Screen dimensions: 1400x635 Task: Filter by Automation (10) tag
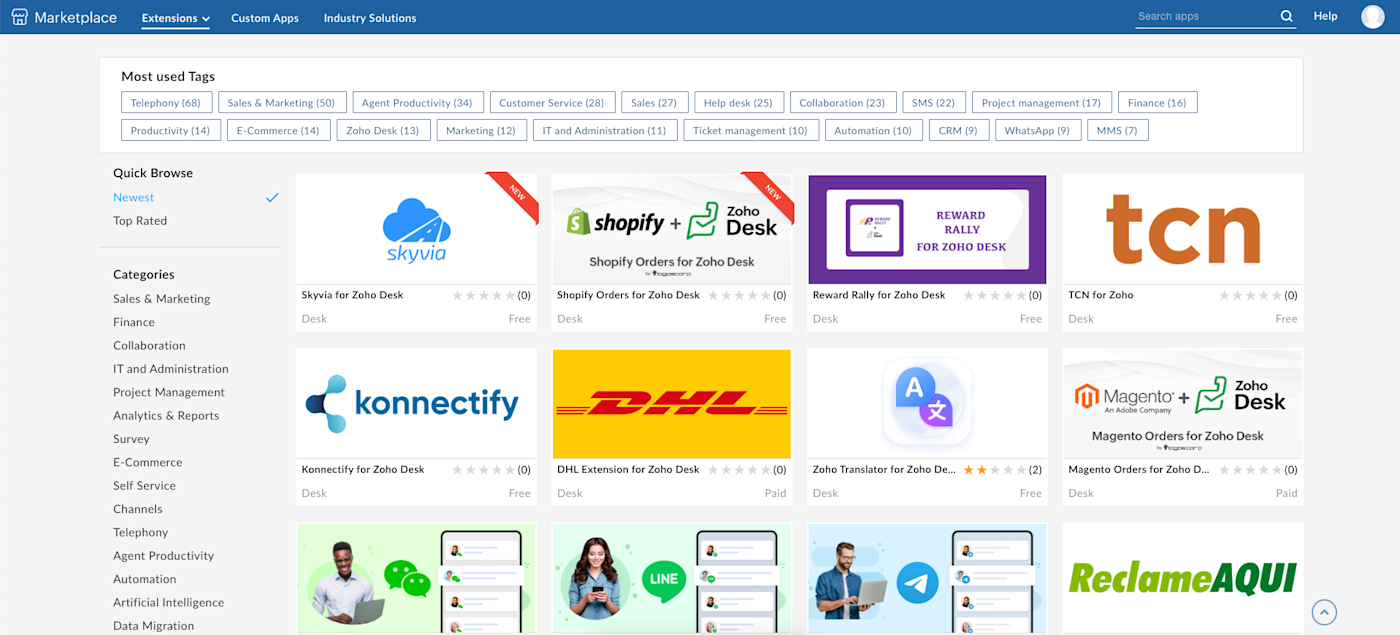pyautogui.click(x=874, y=130)
